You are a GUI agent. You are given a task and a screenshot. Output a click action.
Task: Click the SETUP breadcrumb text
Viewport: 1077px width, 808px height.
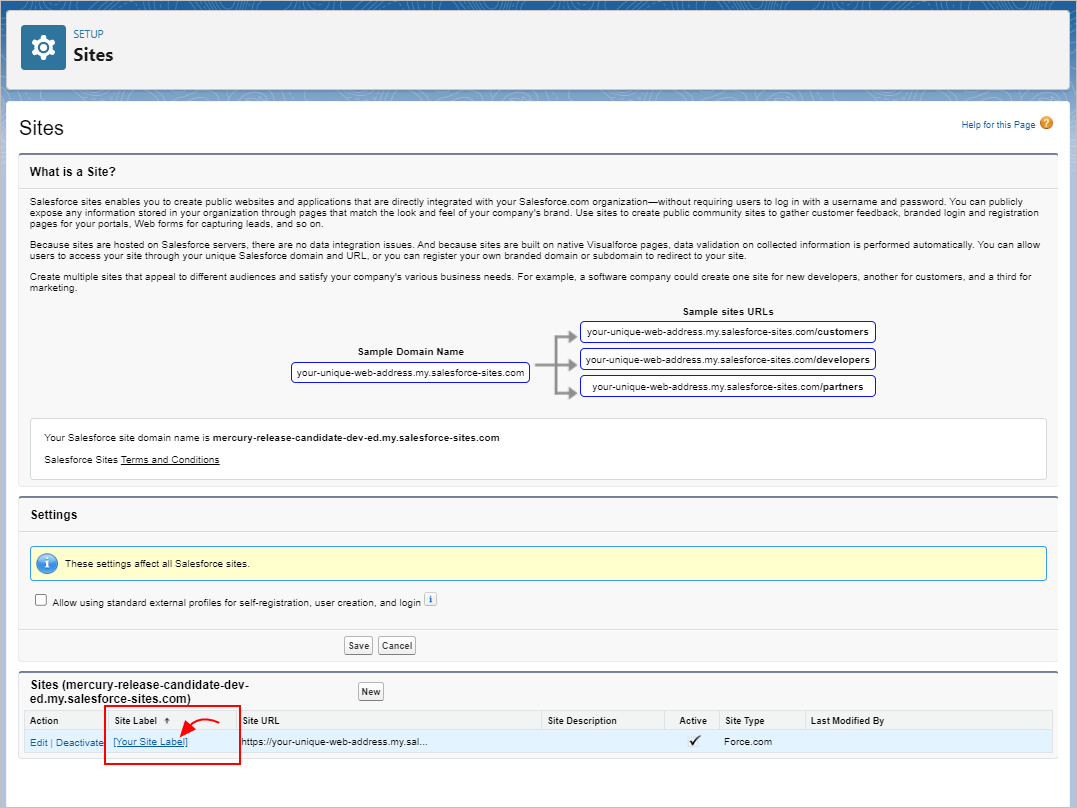(89, 34)
